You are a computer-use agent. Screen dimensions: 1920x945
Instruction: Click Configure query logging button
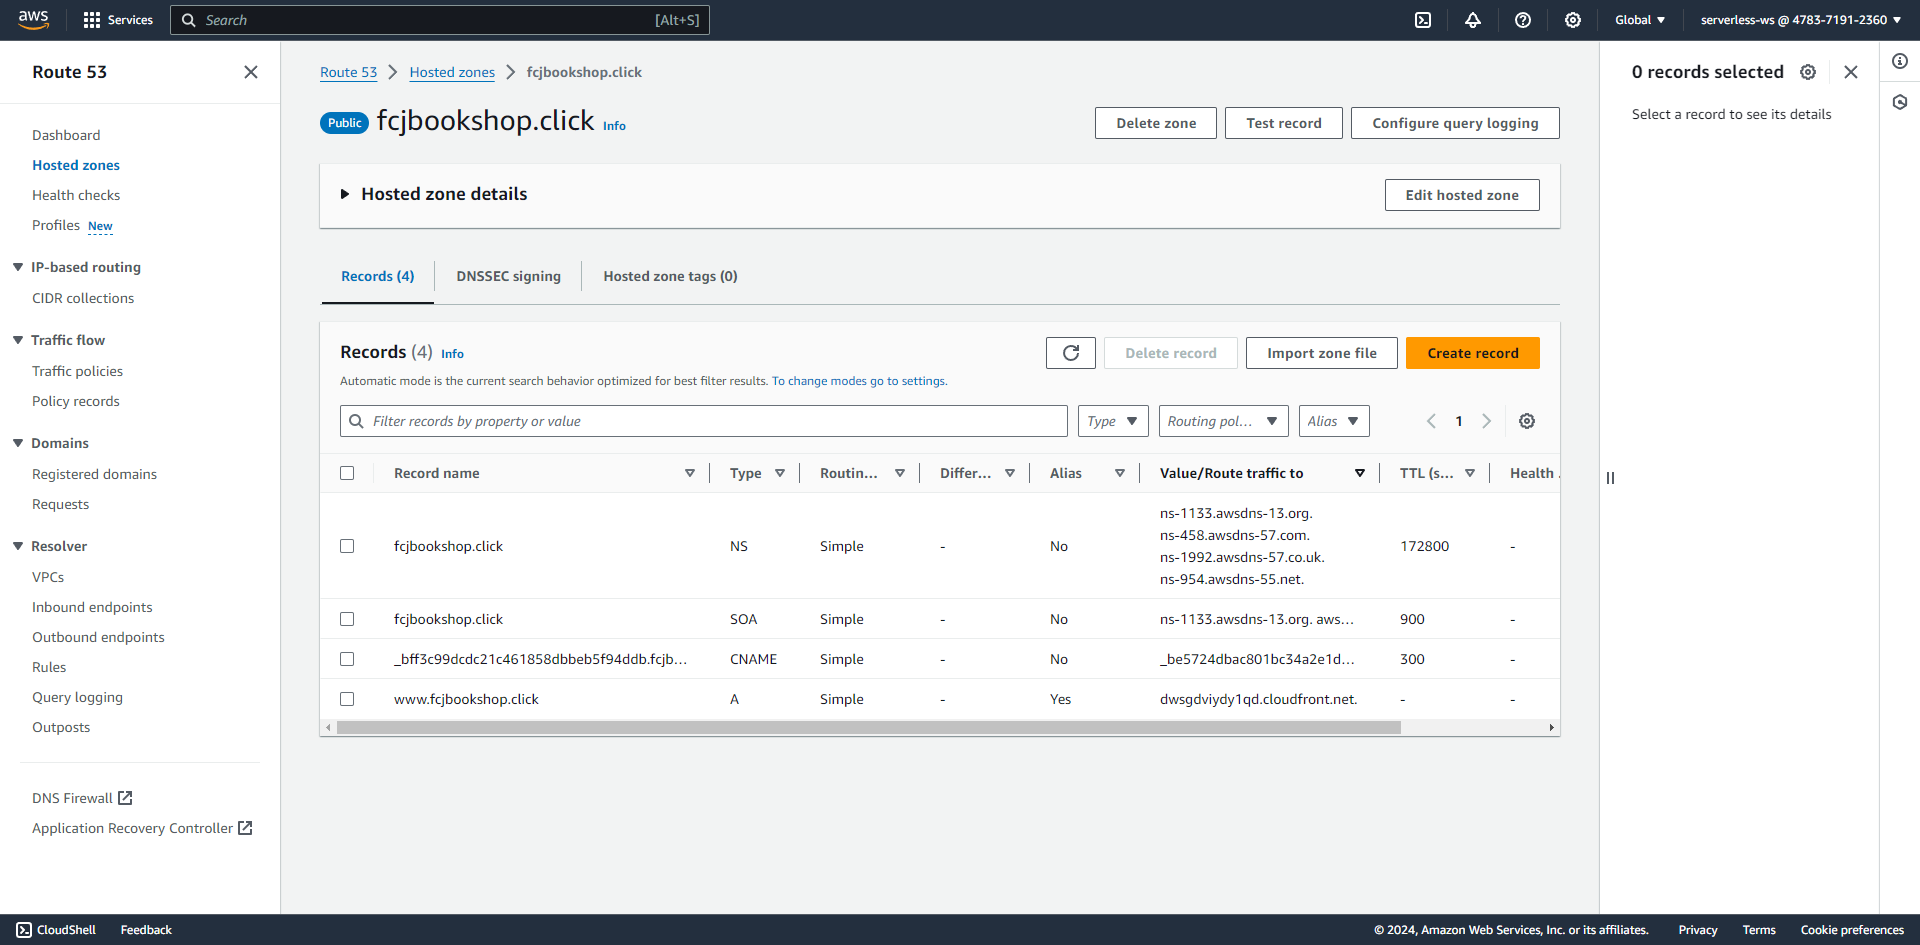(x=1455, y=123)
